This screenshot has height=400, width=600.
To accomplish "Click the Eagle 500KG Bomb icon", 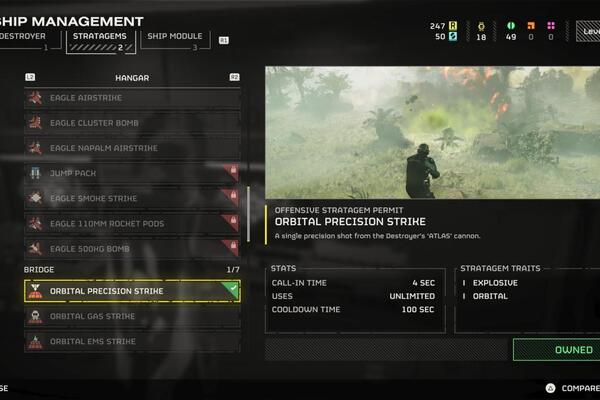I will click(x=35, y=249).
